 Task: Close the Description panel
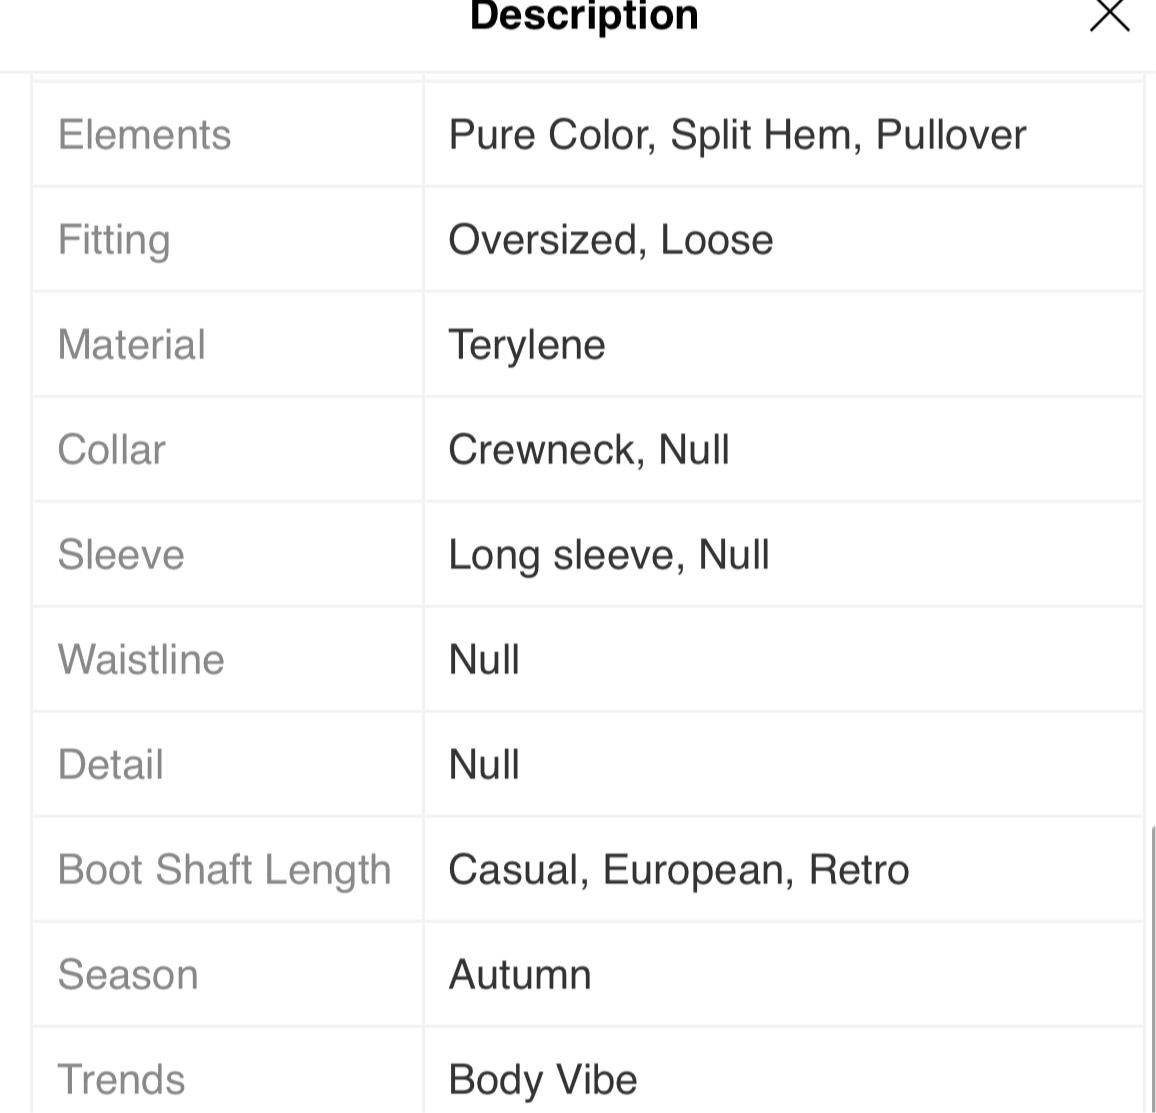point(1110,15)
